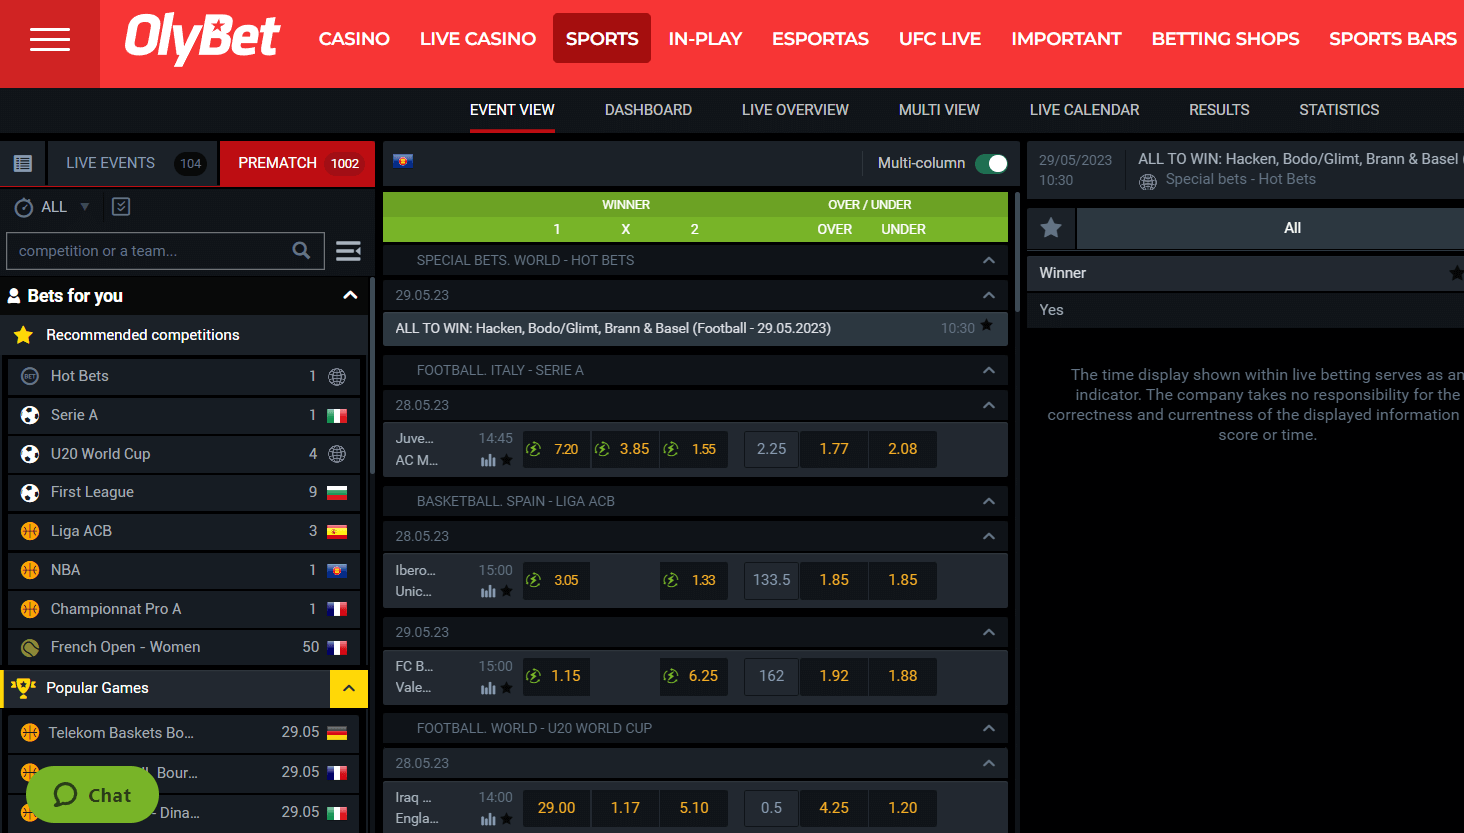Open the IN-PLAY section
This screenshot has width=1464, height=833.
coord(705,39)
